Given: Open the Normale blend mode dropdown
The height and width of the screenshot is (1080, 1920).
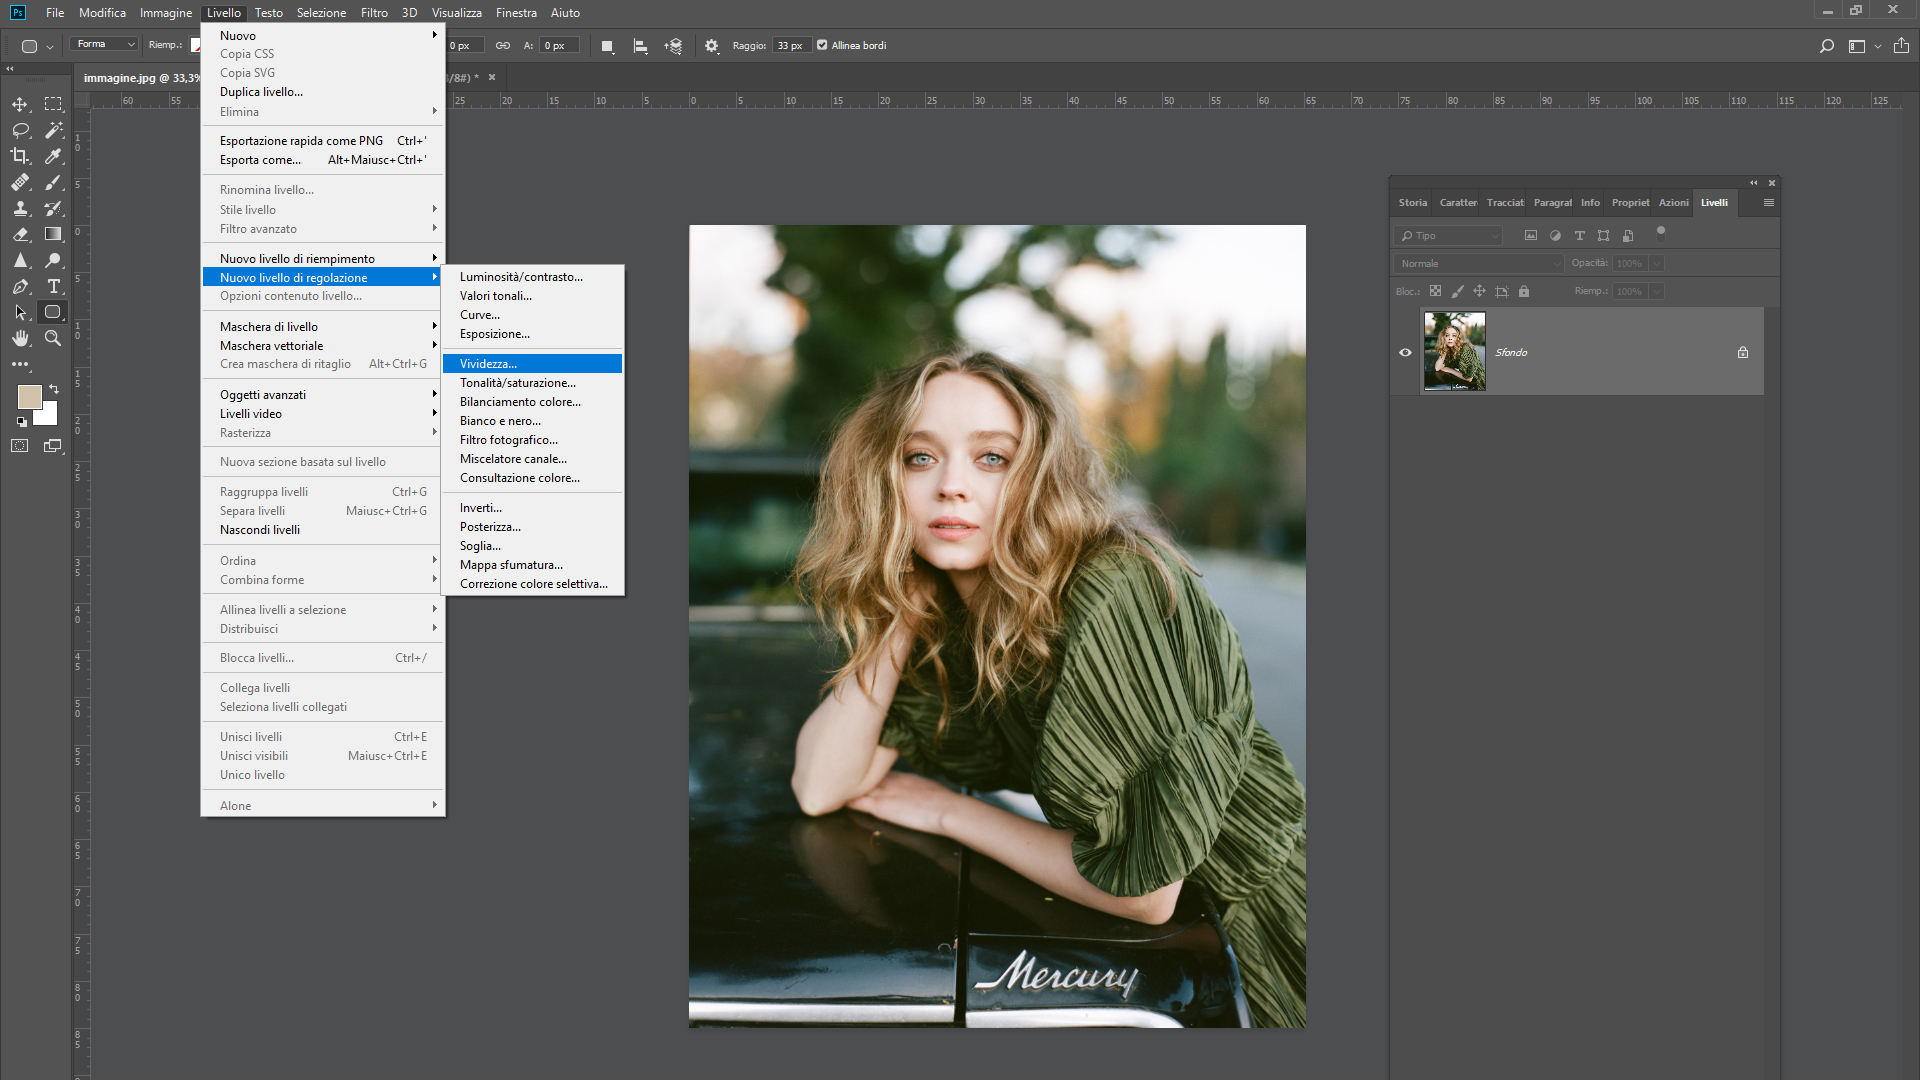Looking at the screenshot, I should point(1478,263).
